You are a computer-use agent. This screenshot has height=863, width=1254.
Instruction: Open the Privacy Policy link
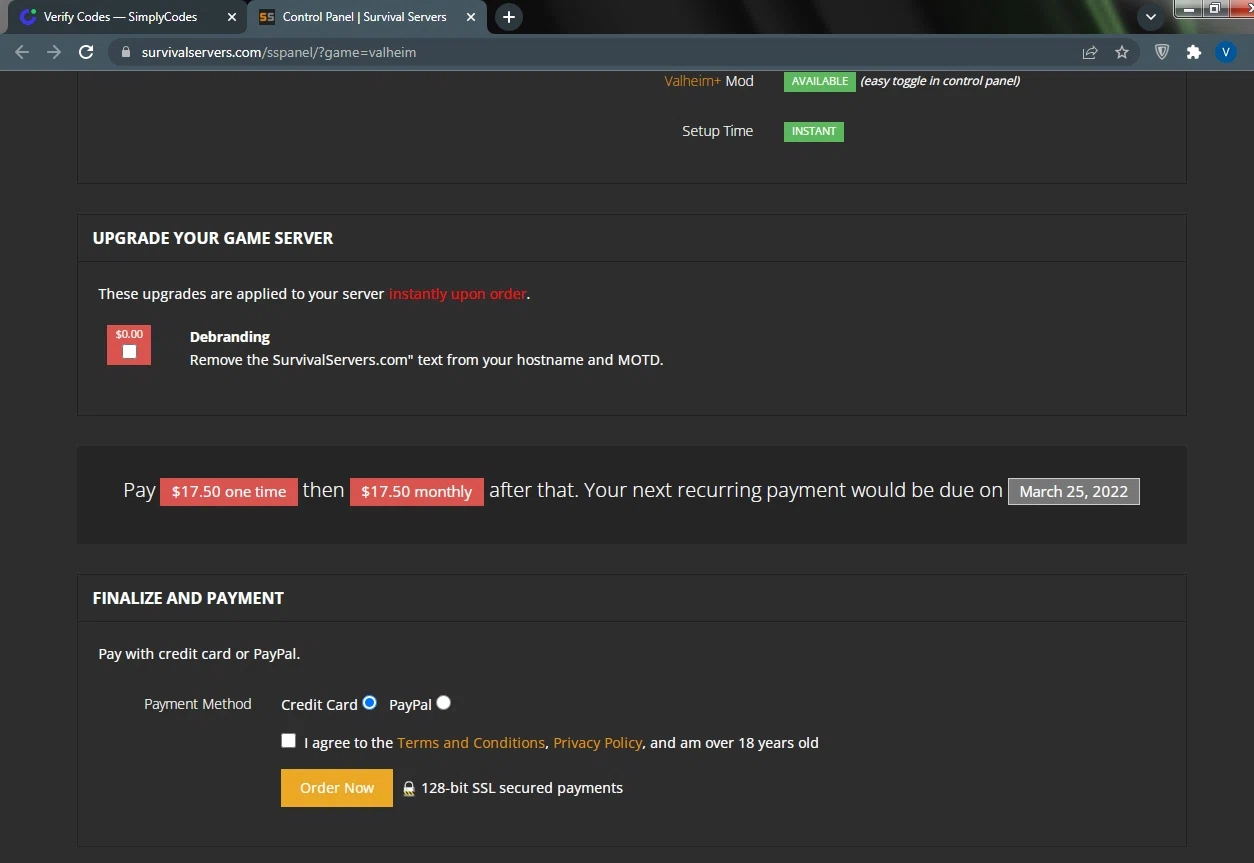598,743
